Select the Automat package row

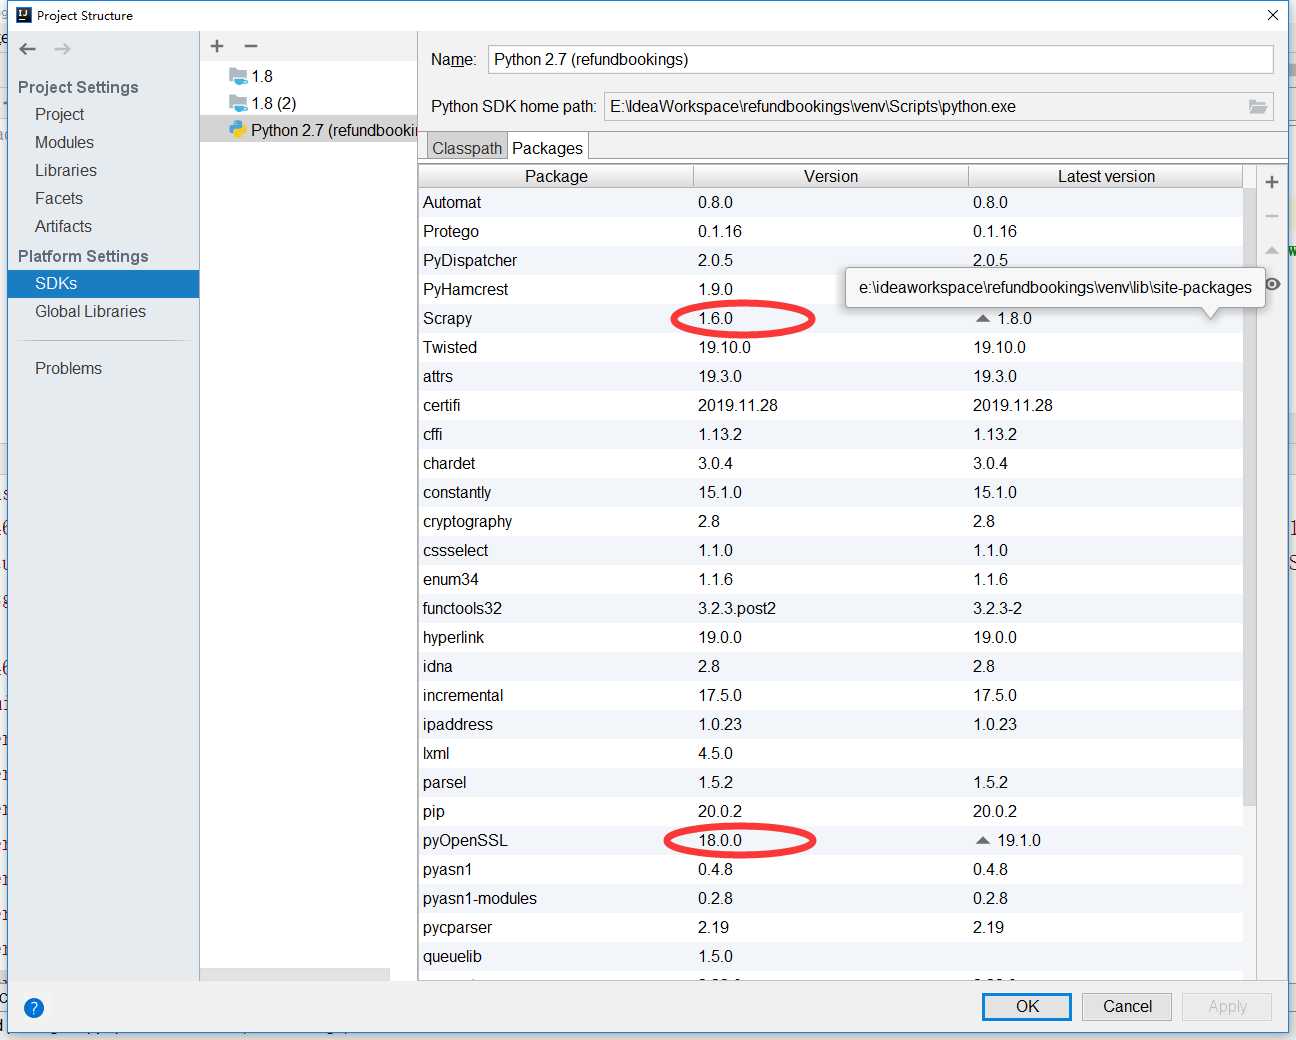831,202
